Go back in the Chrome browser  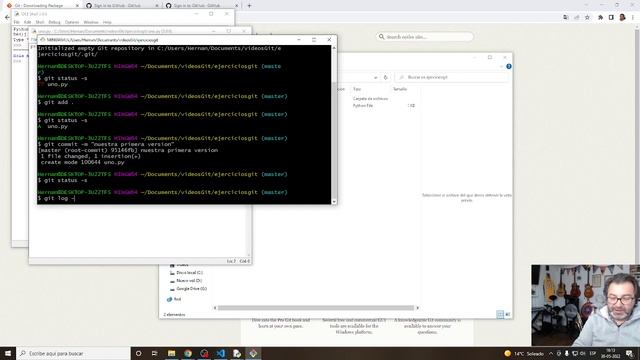coord(7,18)
